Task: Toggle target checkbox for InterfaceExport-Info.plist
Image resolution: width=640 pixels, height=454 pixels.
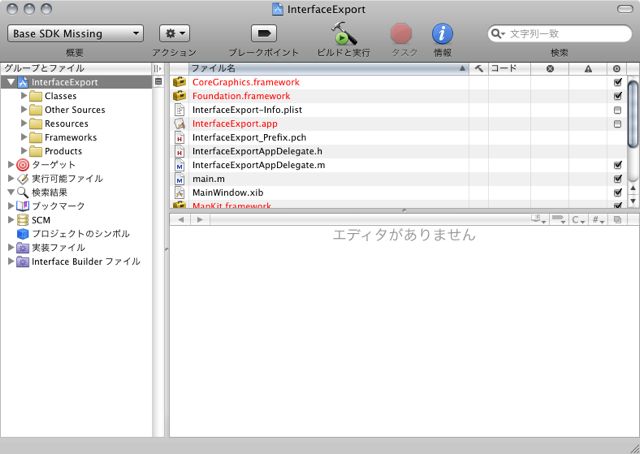Action: pyautogui.click(x=618, y=110)
